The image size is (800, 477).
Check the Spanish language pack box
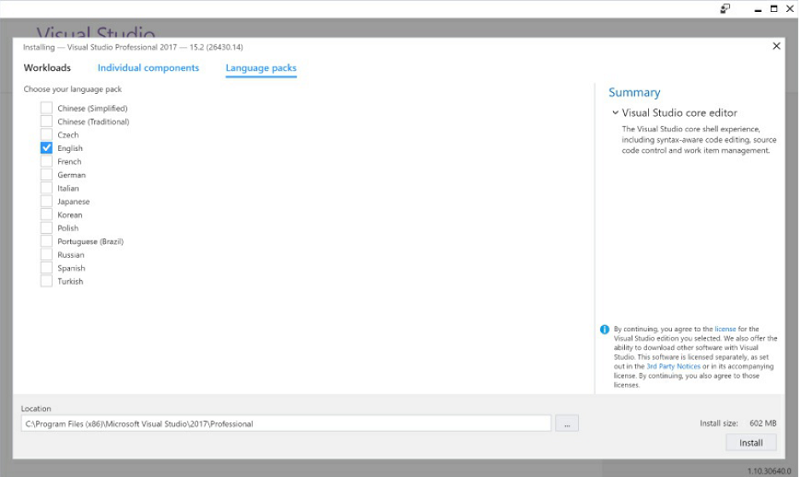(46, 267)
